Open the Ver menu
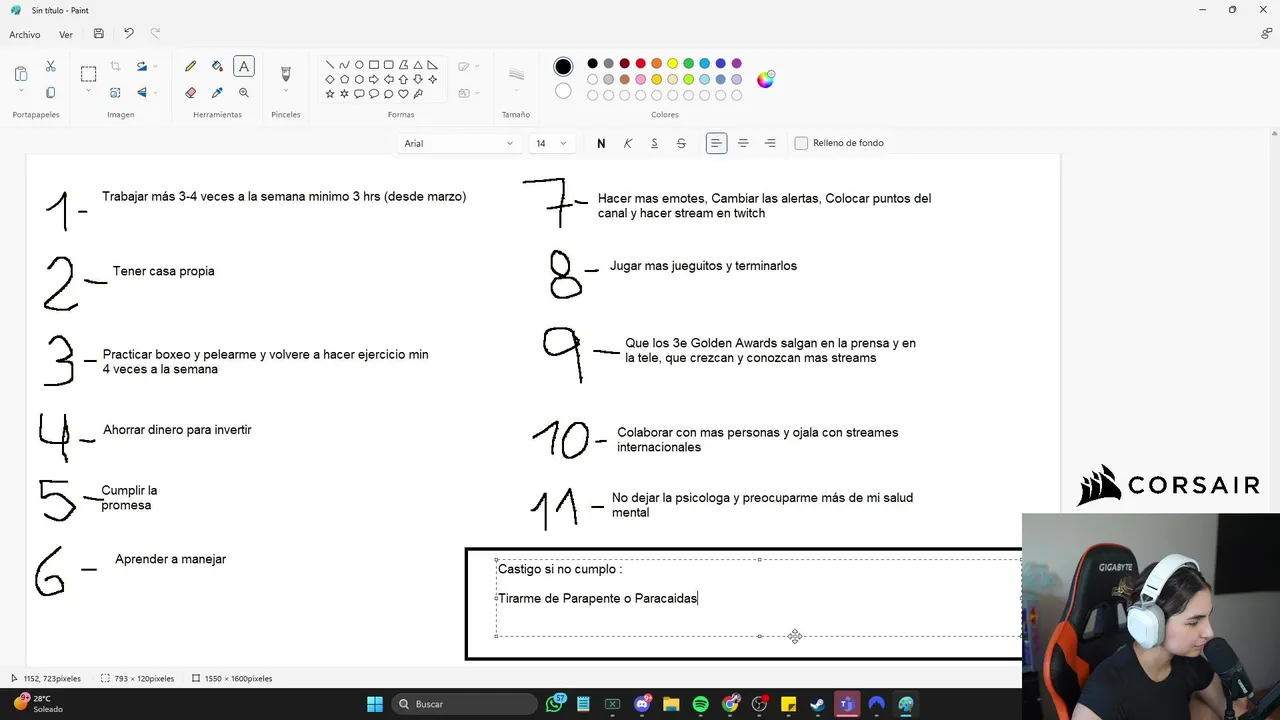The height and width of the screenshot is (720, 1280). pos(66,34)
